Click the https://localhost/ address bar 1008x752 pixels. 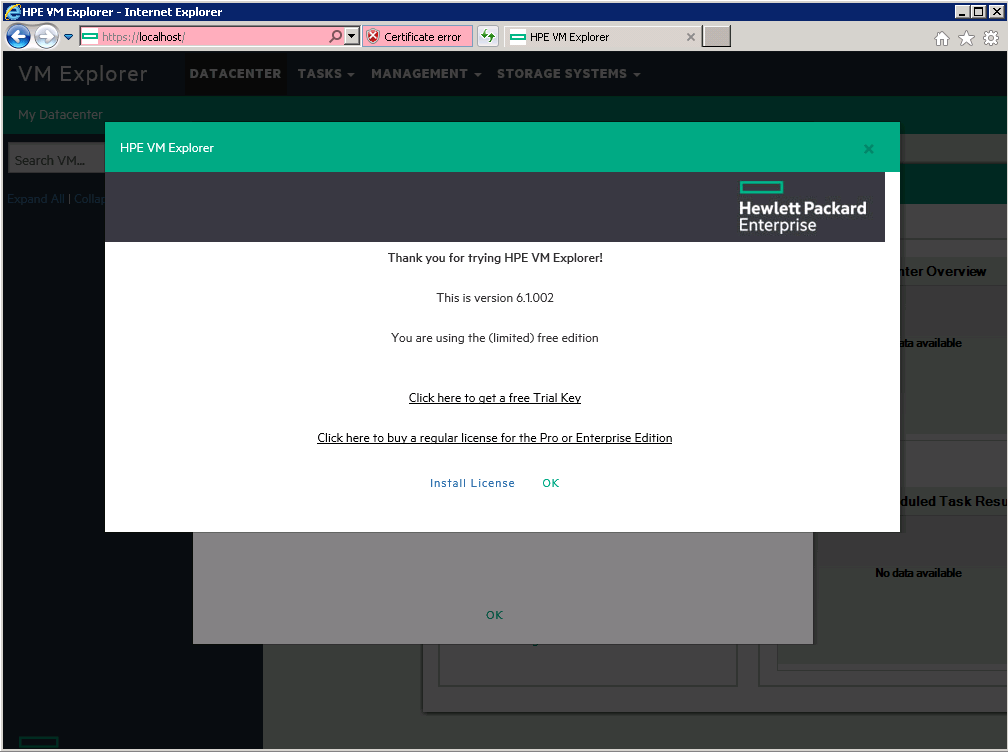pyautogui.click(x=213, y=37)
